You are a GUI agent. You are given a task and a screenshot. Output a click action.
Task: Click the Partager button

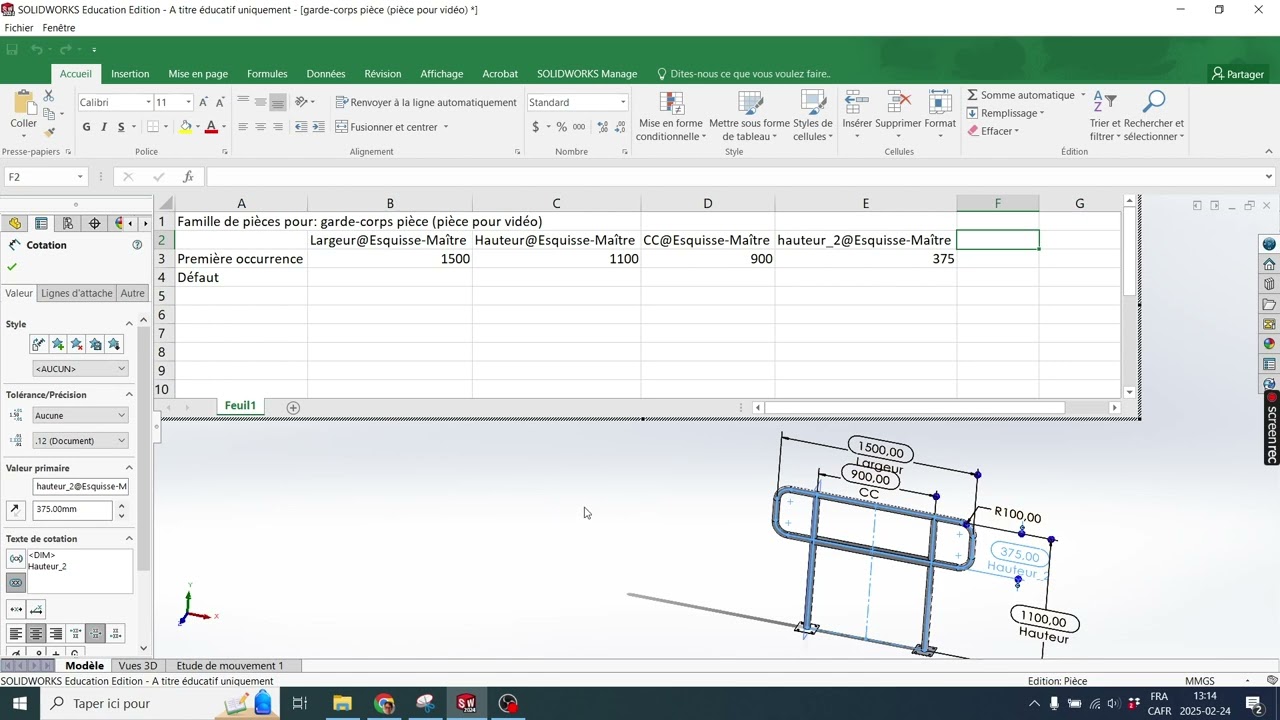point(1238,74)
